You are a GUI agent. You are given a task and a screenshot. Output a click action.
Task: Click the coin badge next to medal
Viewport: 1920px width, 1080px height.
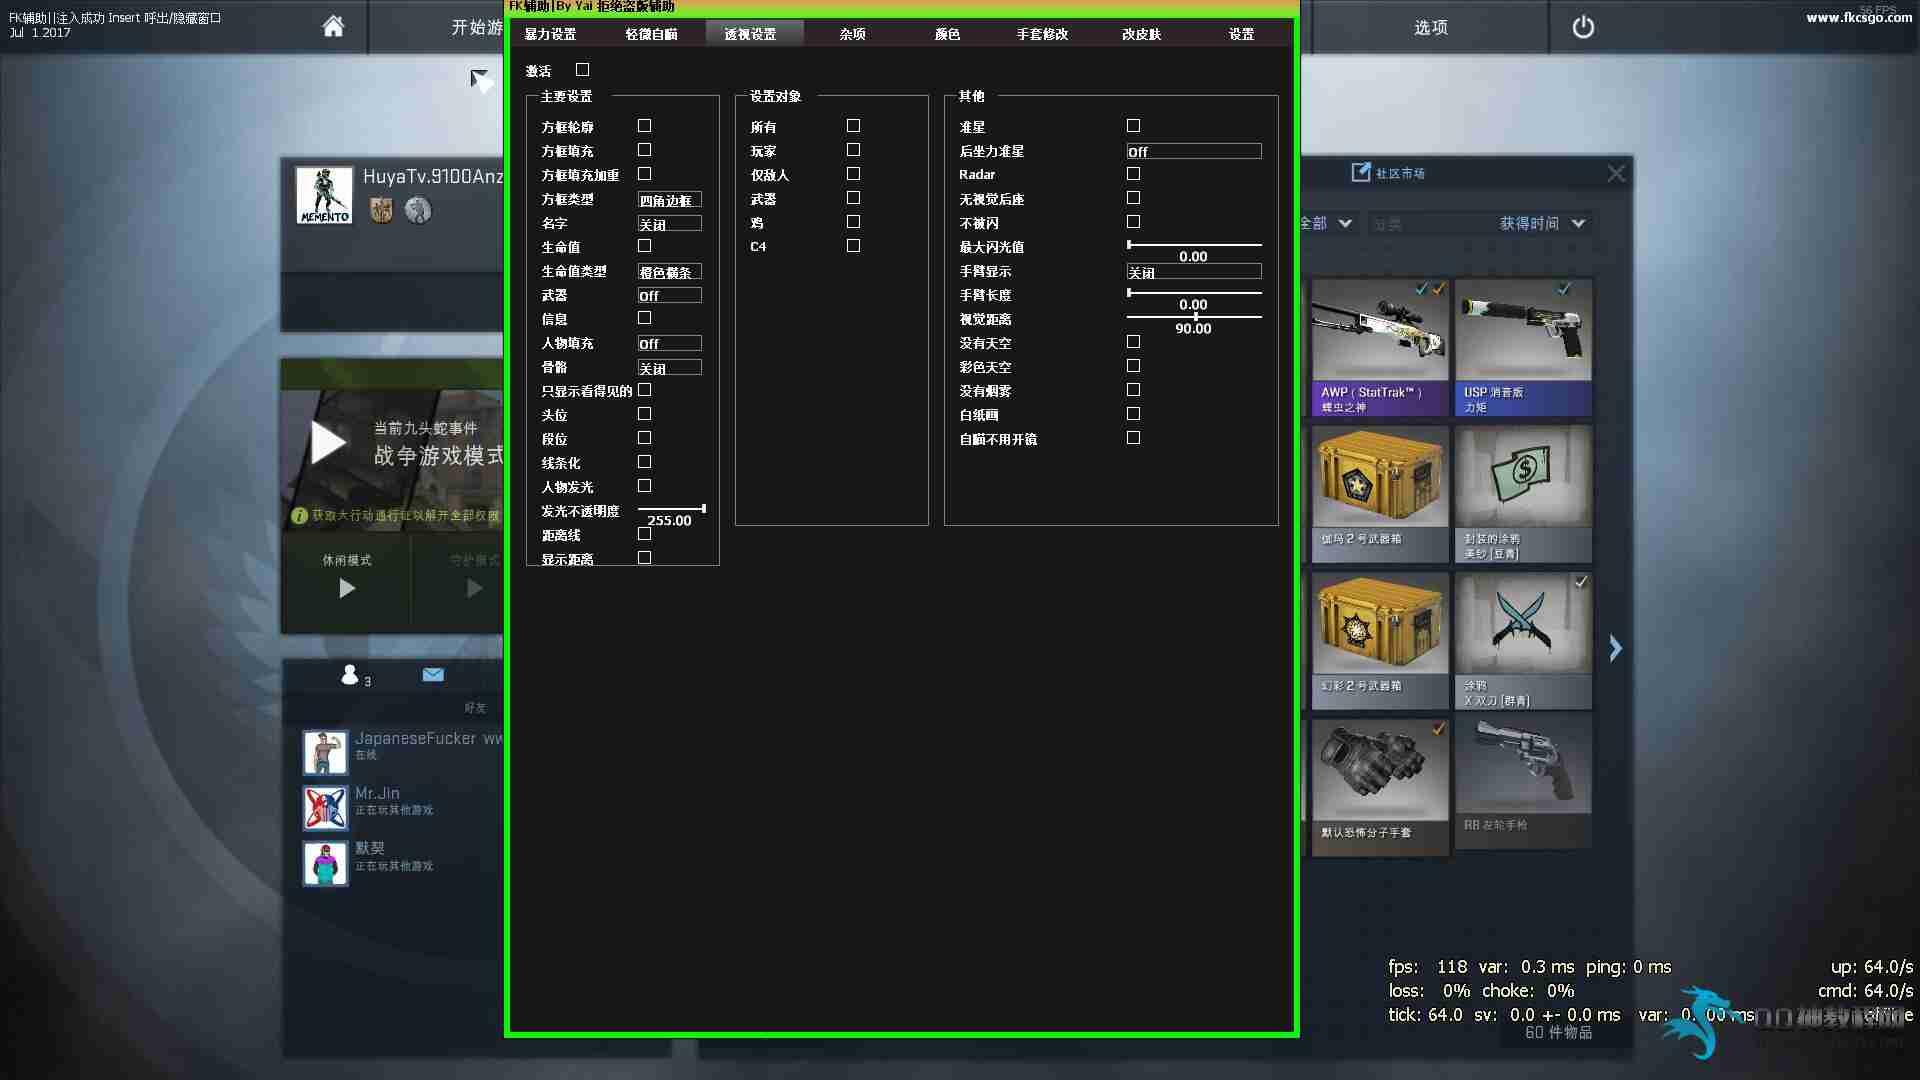tap(418, 210)
